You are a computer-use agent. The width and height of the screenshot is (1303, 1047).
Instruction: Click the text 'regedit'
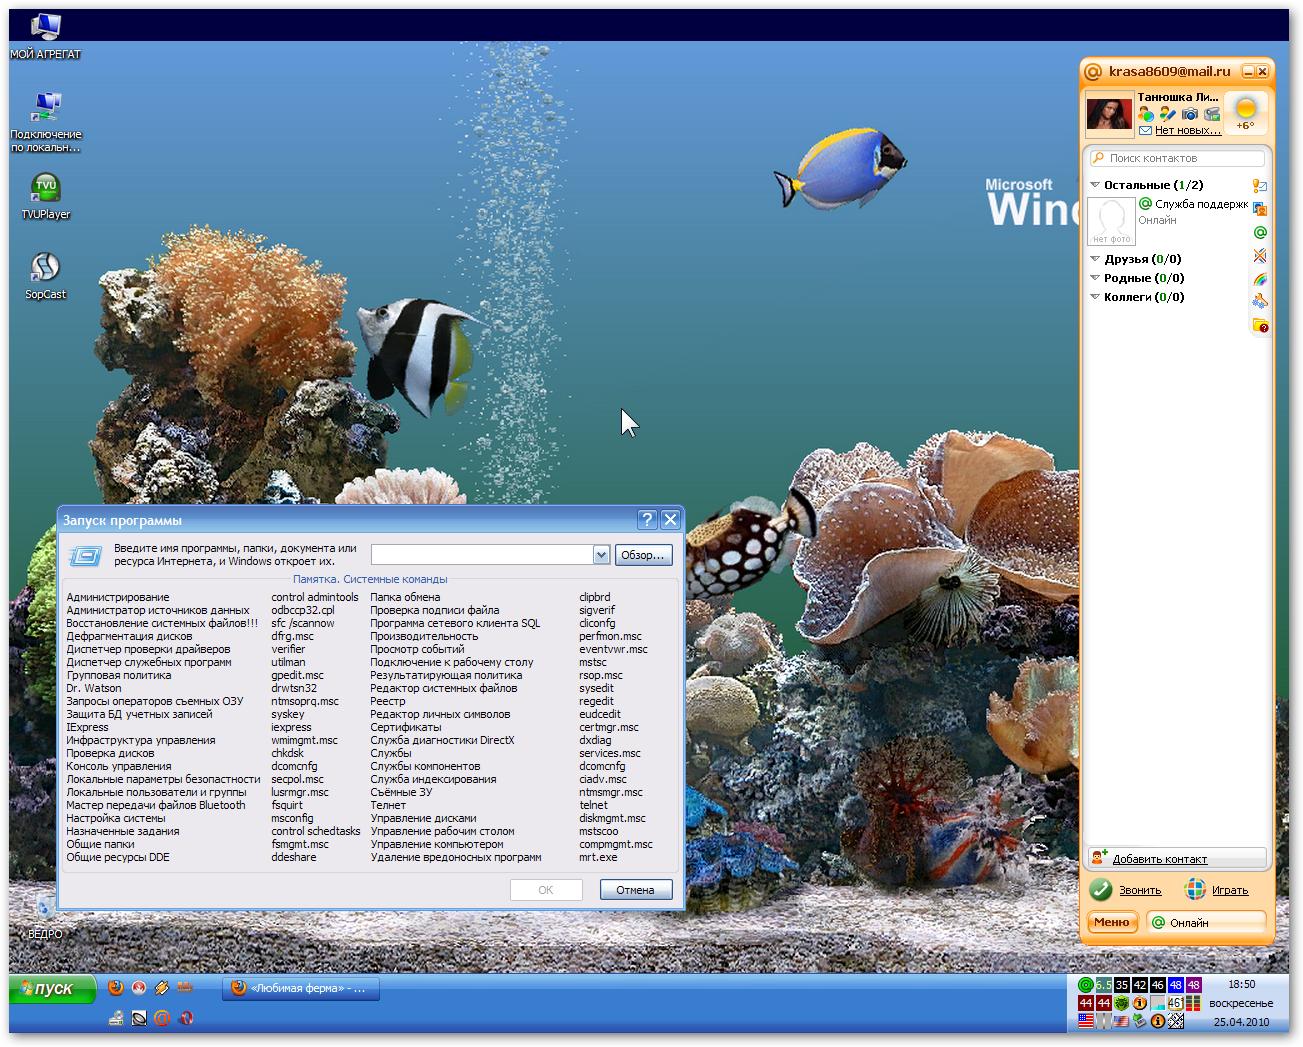point(597,701)
